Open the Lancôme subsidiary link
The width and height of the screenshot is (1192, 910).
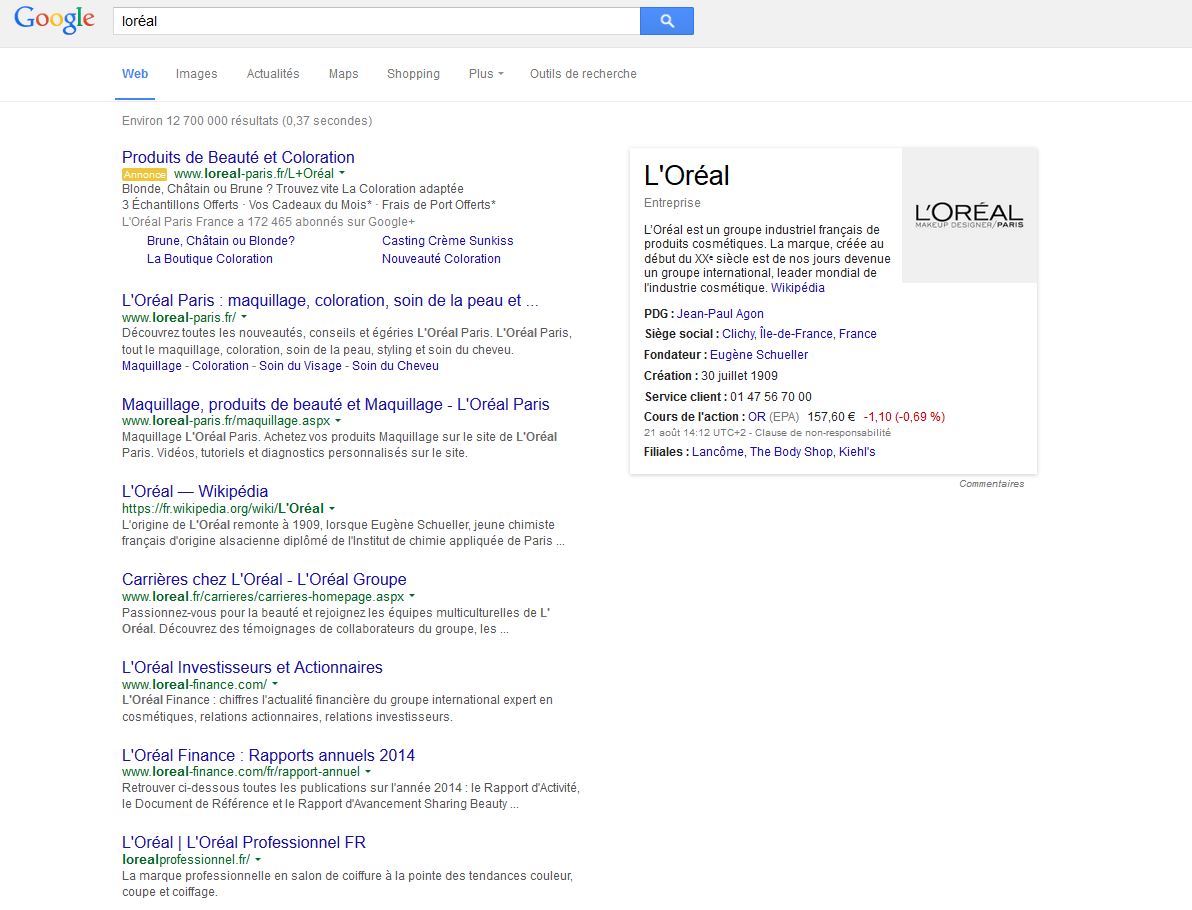[718, 452]
